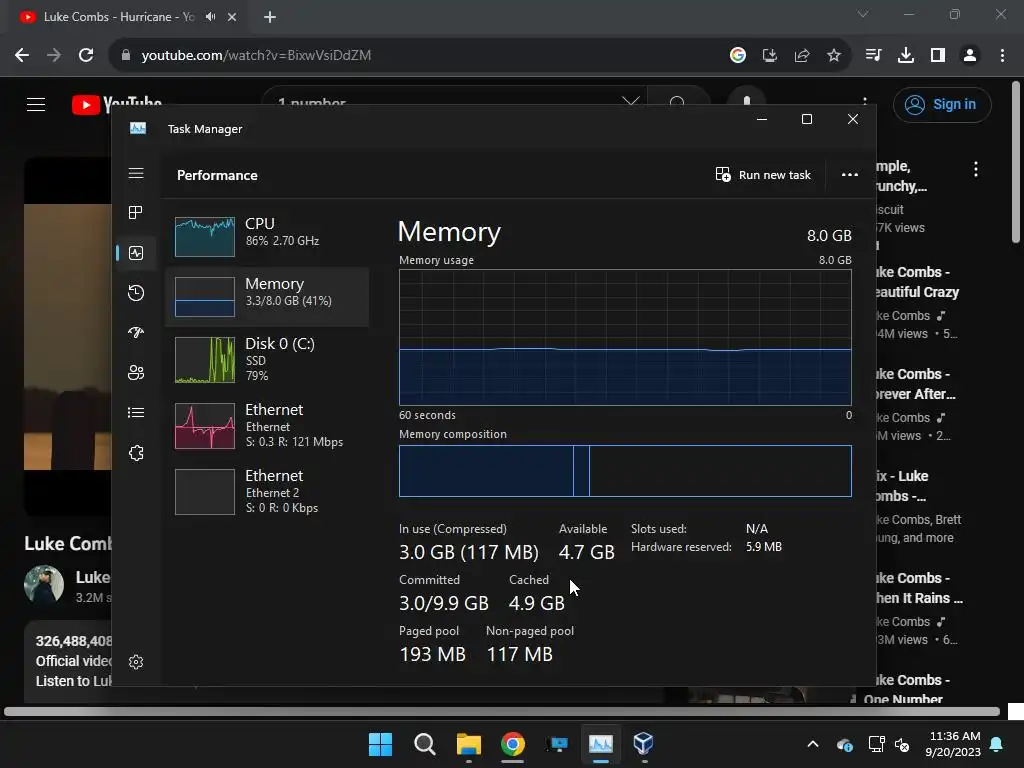Select the CPU performance graph item

point(266,236)
